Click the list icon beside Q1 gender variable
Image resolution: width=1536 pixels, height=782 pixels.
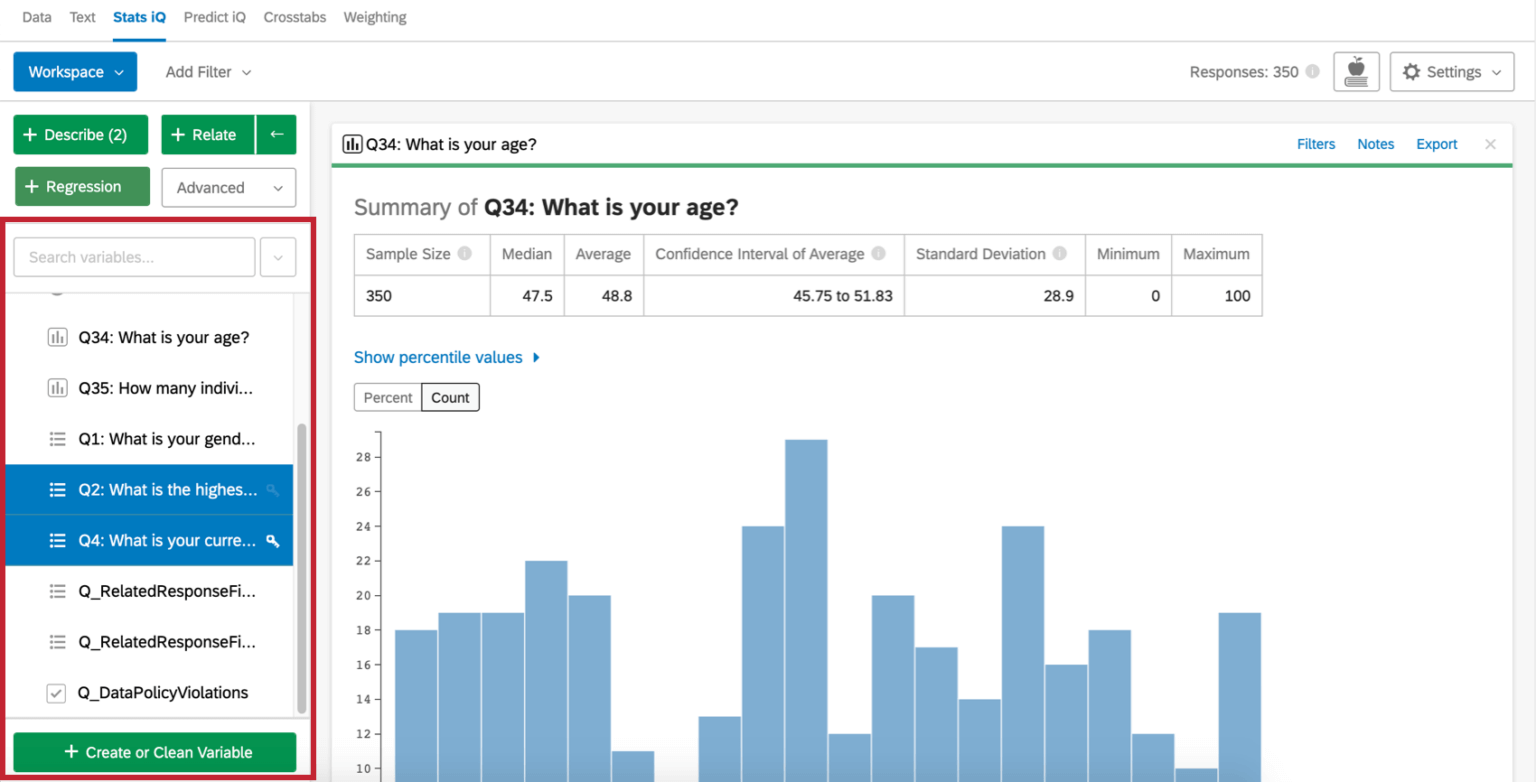57,438
